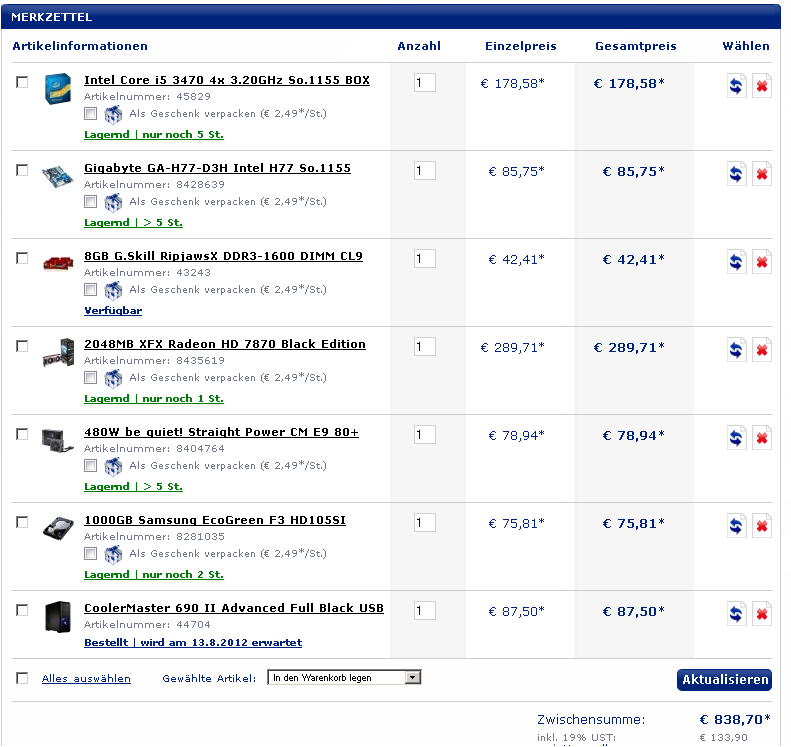This screenshot has width=791, height=747.
Task: Remove Gigabyte GA-H77-D3H using red X
Action: [762, 174]
